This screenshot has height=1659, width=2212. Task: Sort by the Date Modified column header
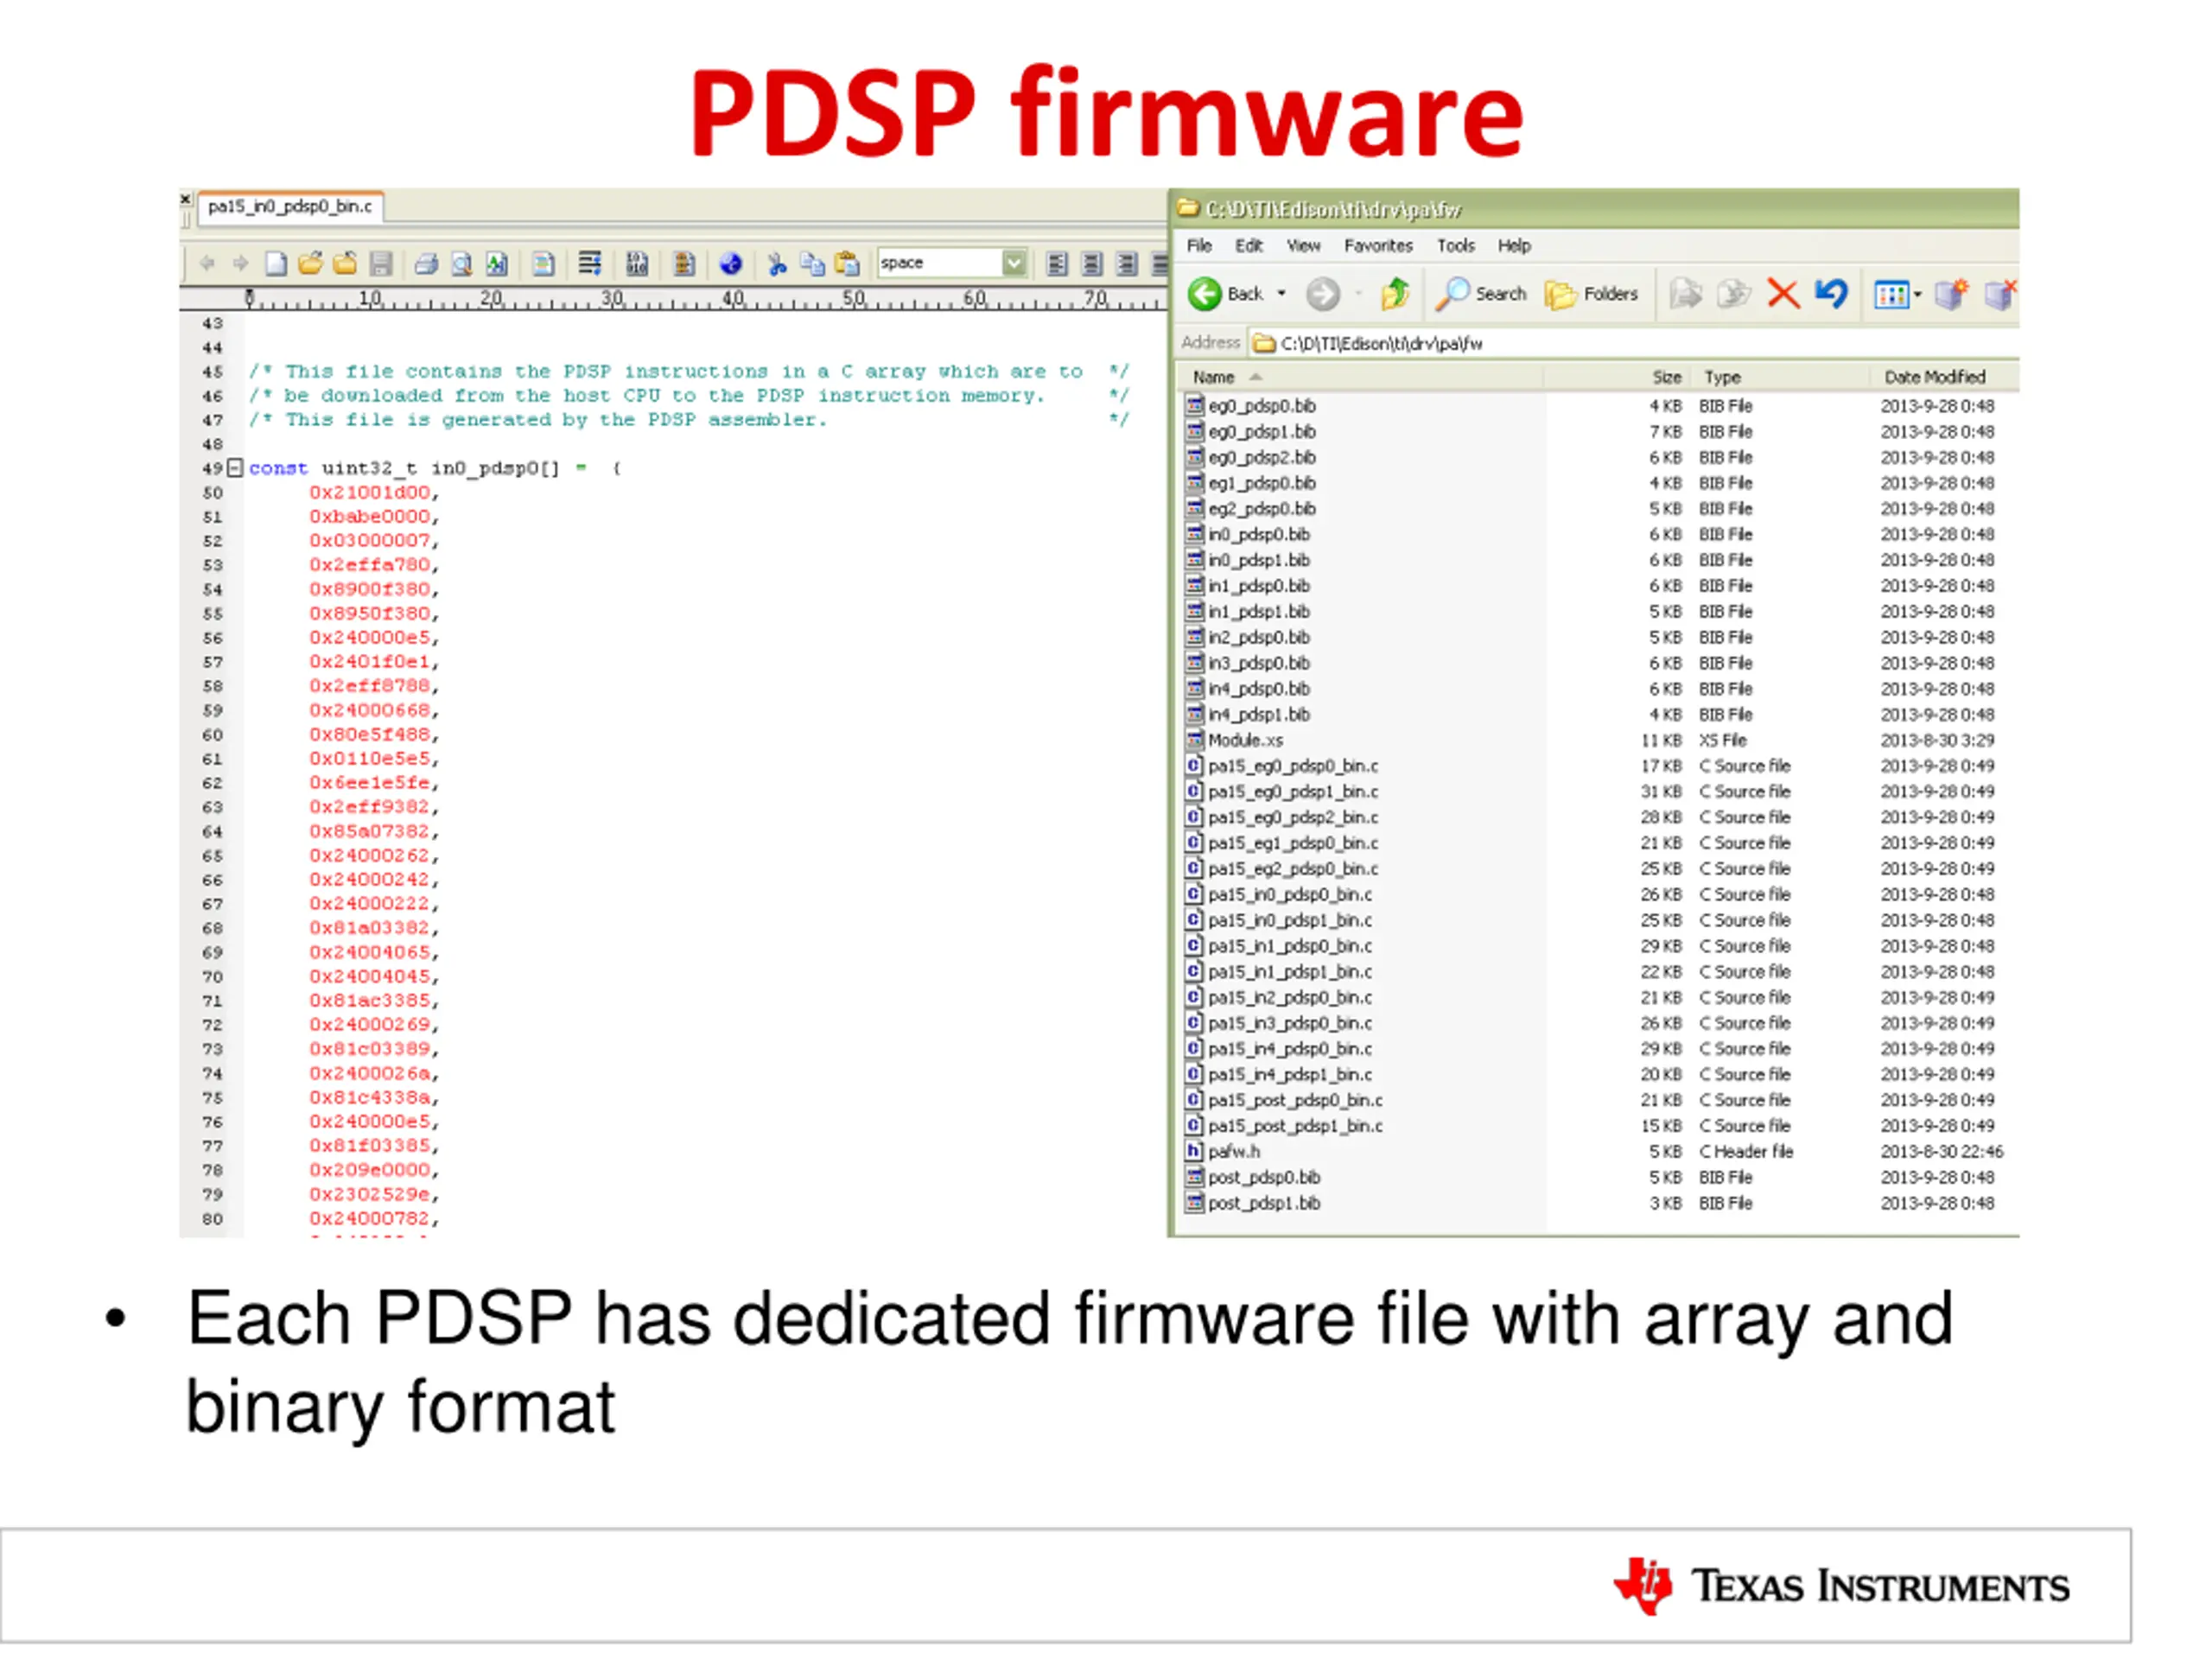coord(1944,377)
